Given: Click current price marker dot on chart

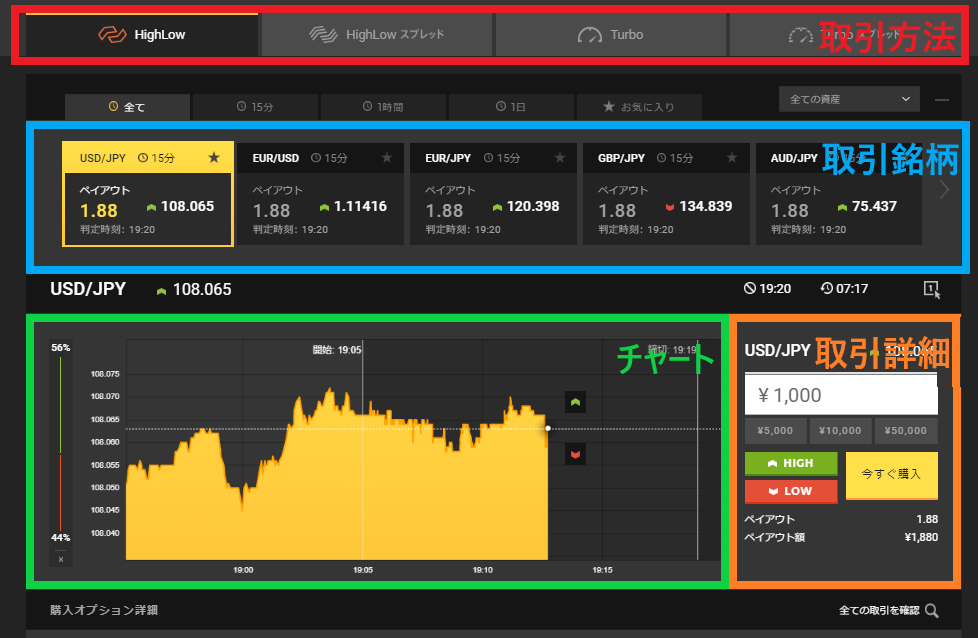Looking at the screenshot, I should coord(548,428).
